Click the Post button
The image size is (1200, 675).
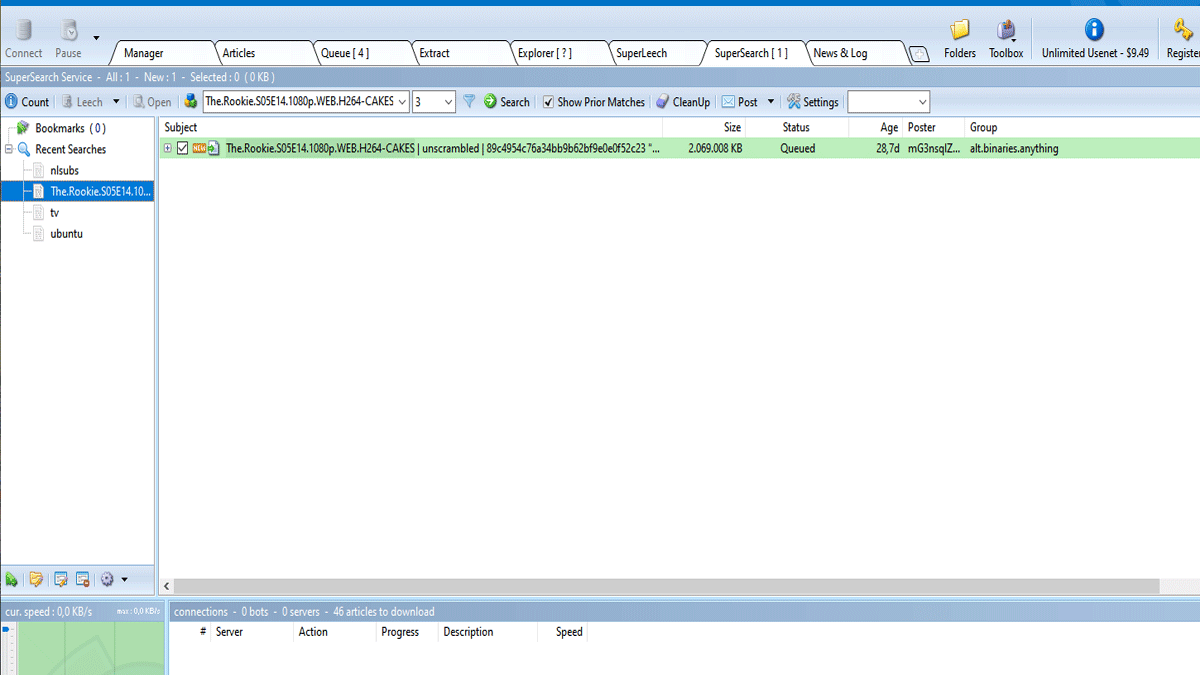(x=739, y=102)
